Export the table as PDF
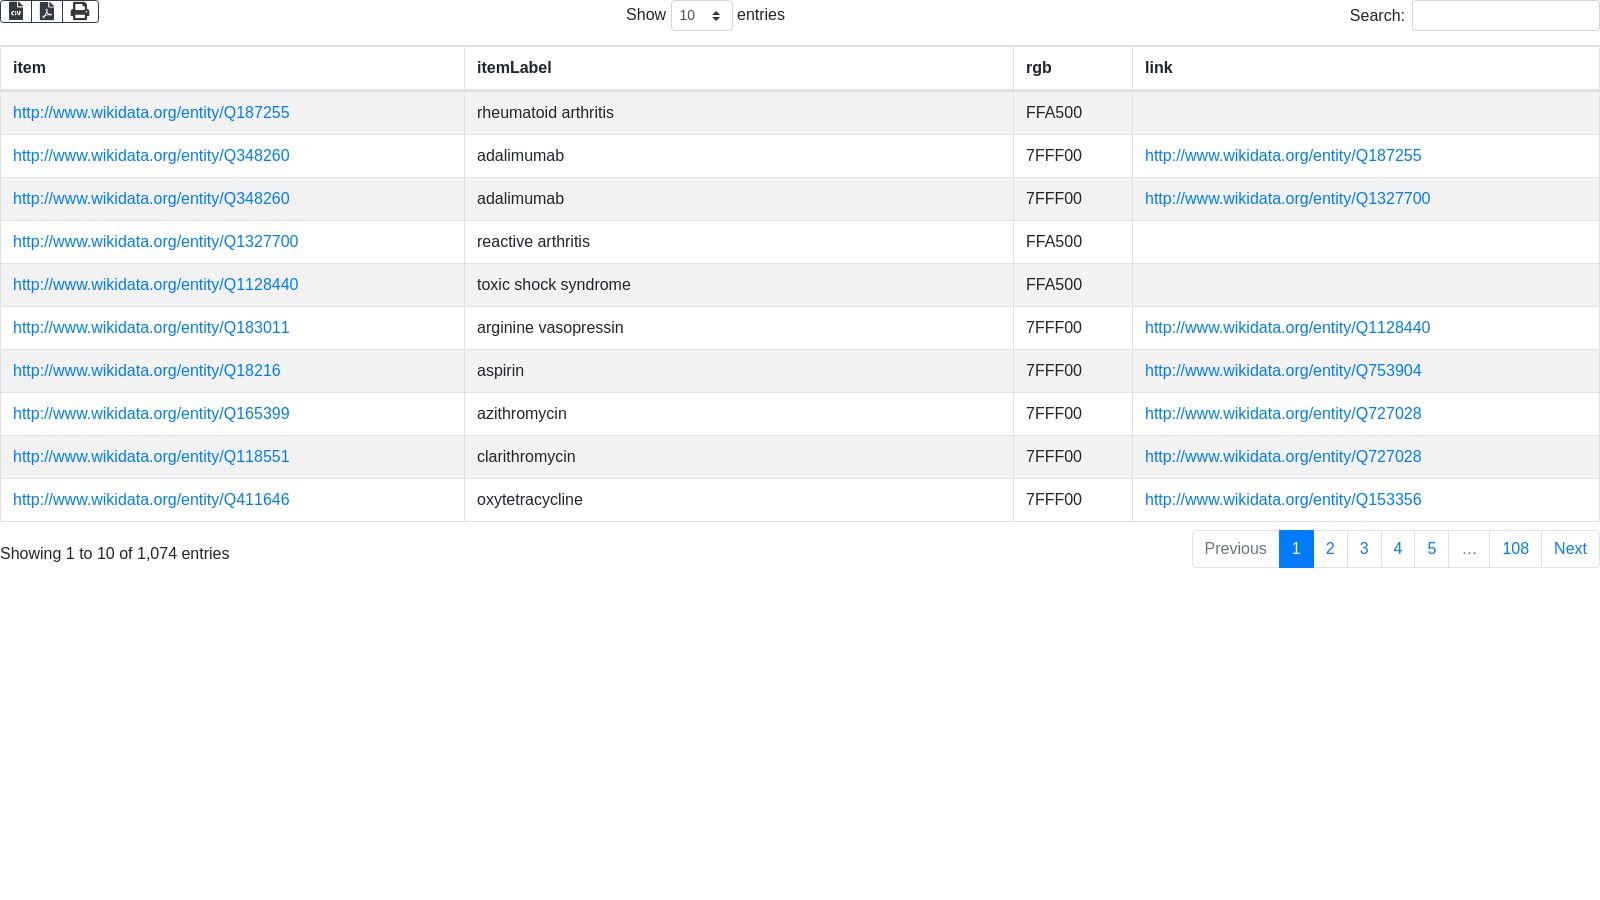 click(47, 11)
